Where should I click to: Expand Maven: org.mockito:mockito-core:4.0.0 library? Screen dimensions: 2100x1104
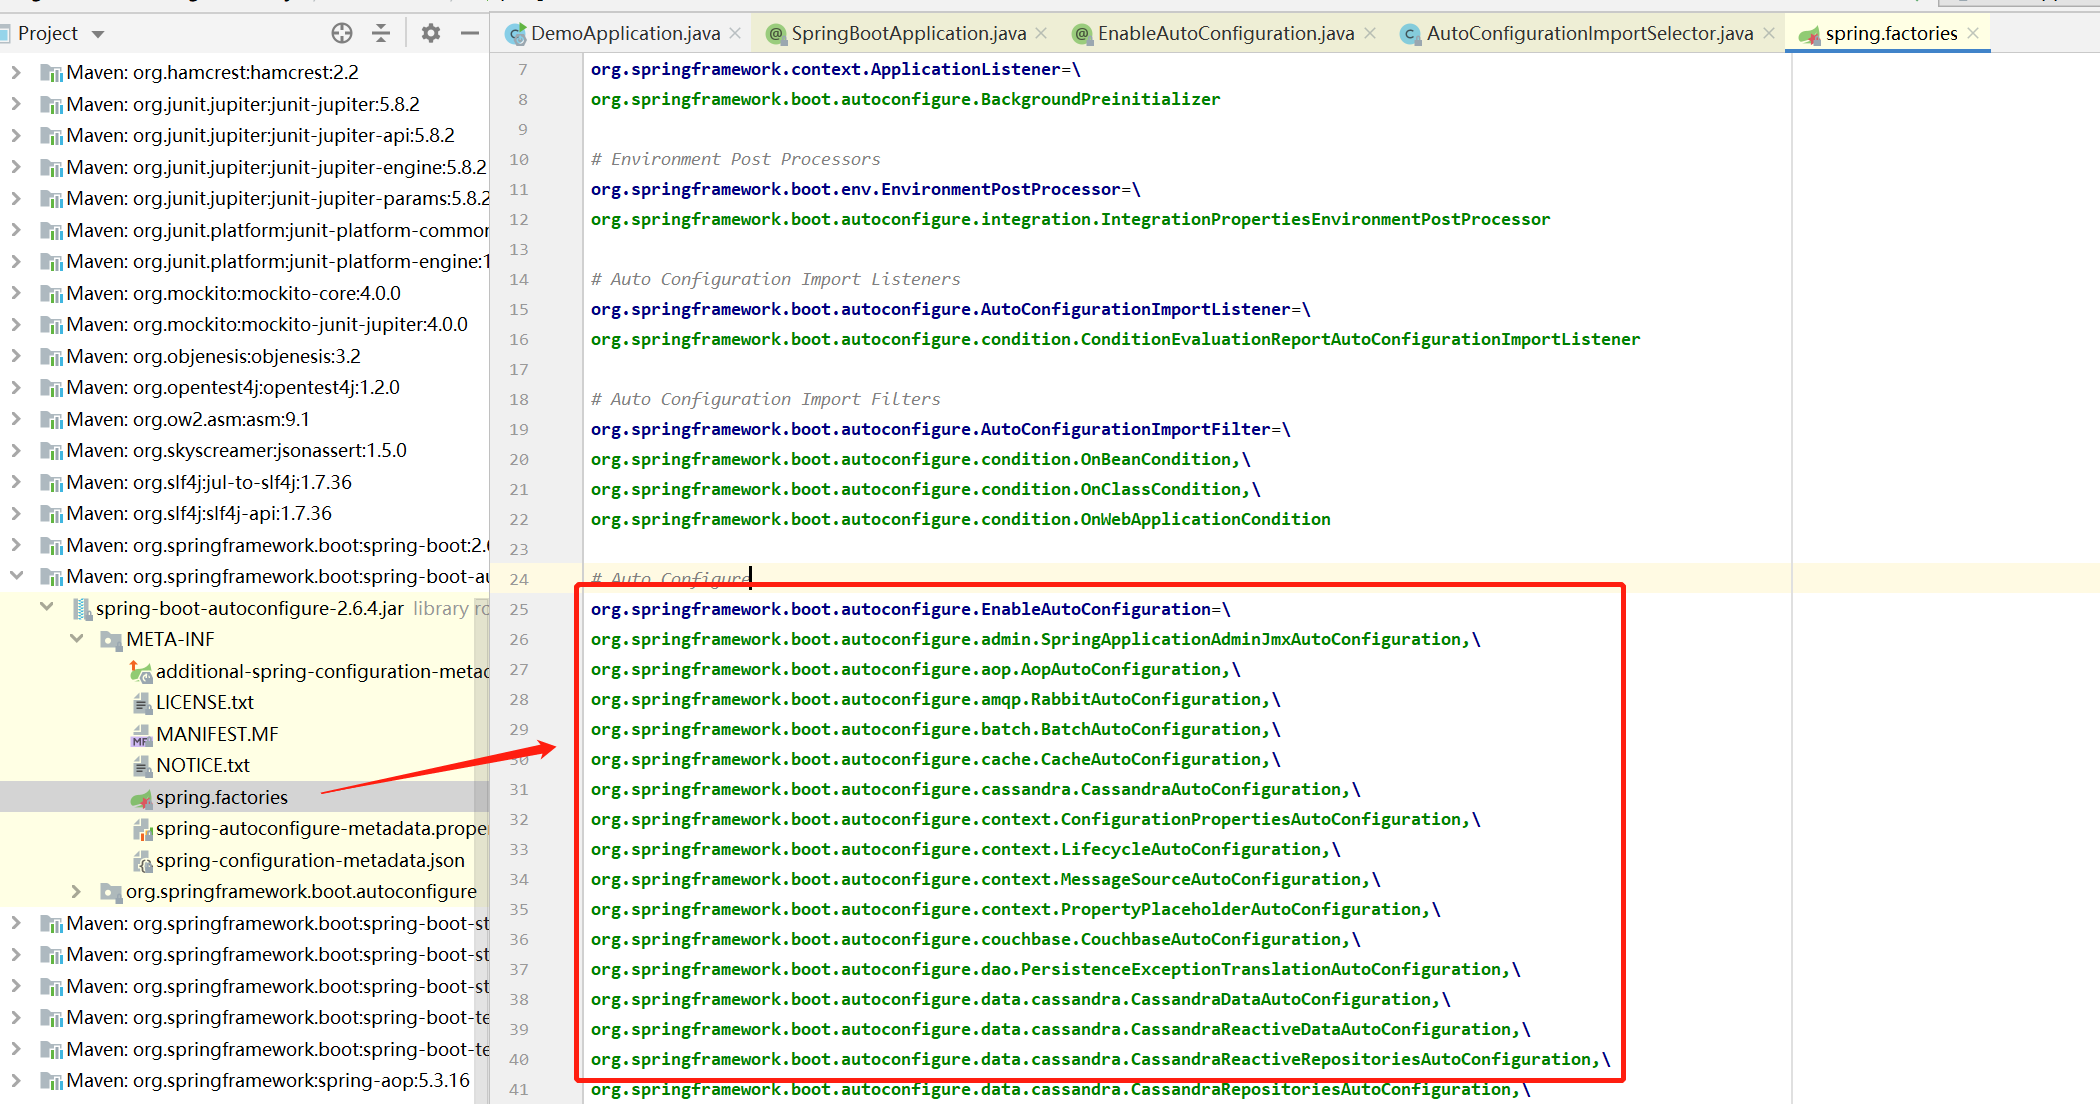(16, 293)
